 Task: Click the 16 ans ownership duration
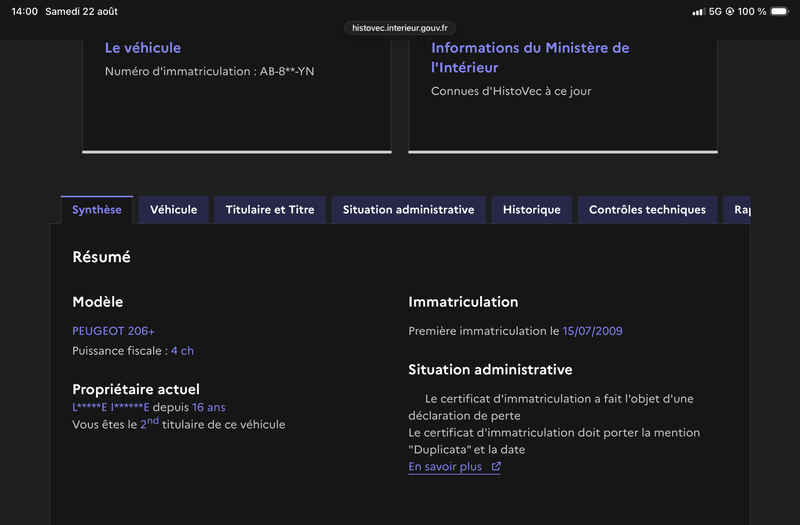coord(209,407)
